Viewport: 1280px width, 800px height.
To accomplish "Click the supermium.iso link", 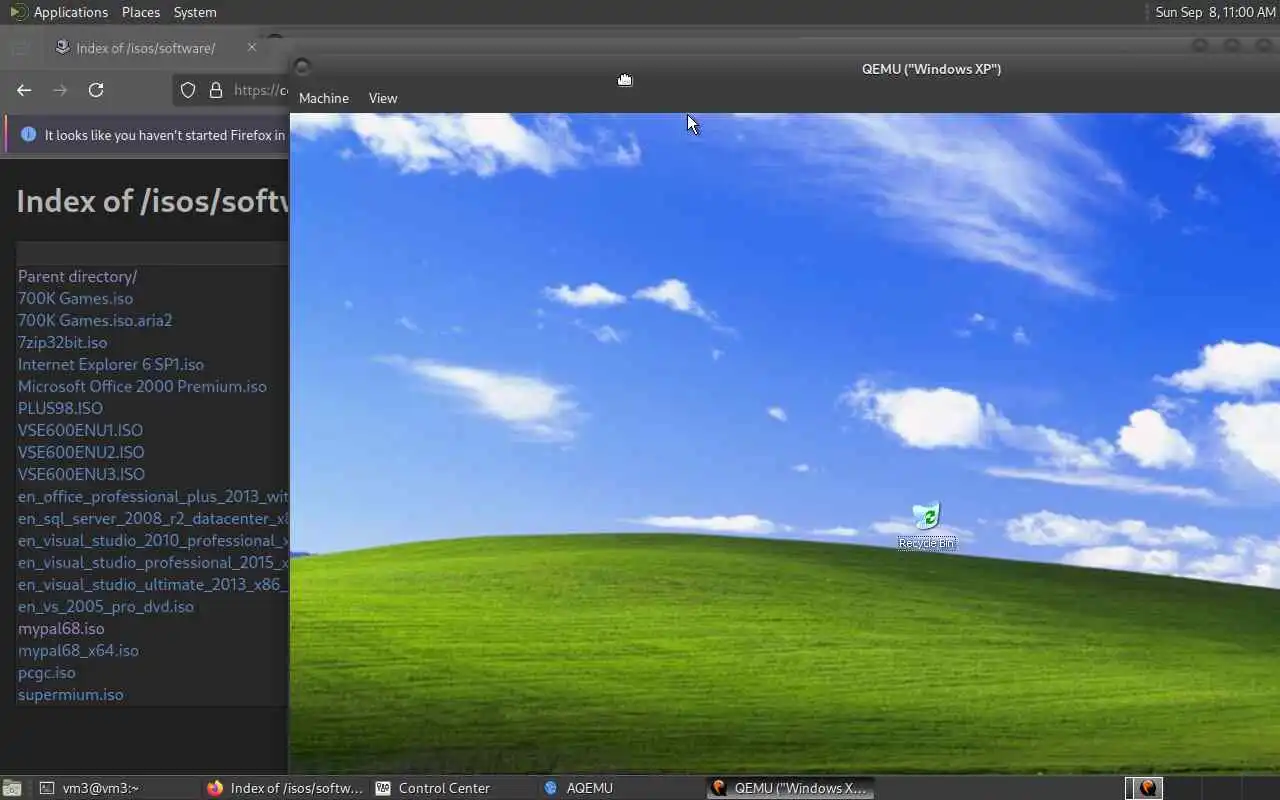I will [x=71, y=694].
